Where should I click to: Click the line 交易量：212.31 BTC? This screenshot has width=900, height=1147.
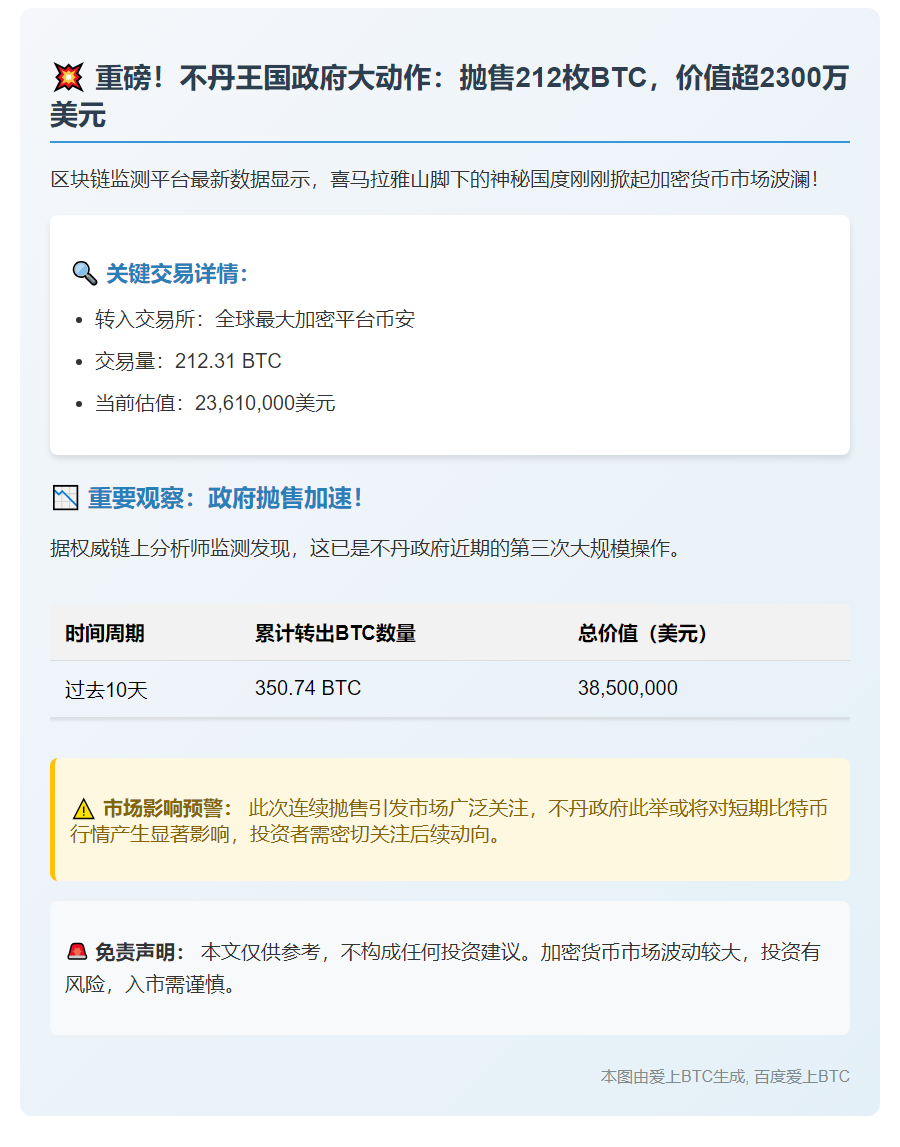click(x=188, y=361)
